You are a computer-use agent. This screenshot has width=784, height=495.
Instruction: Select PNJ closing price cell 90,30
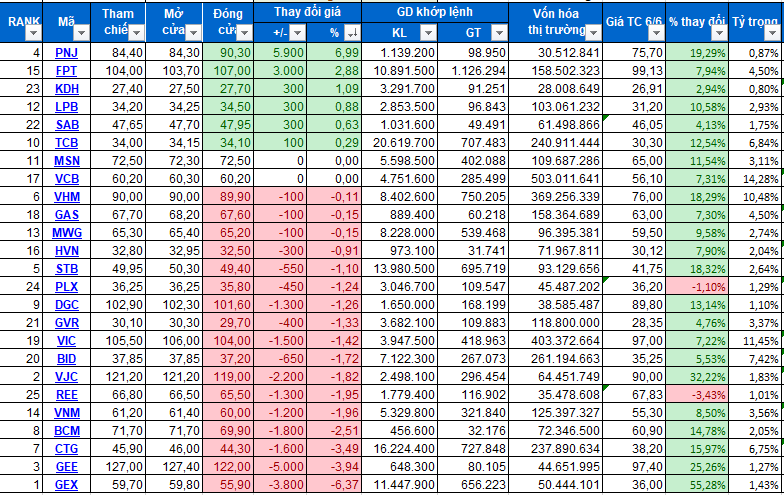pos(228,52)
